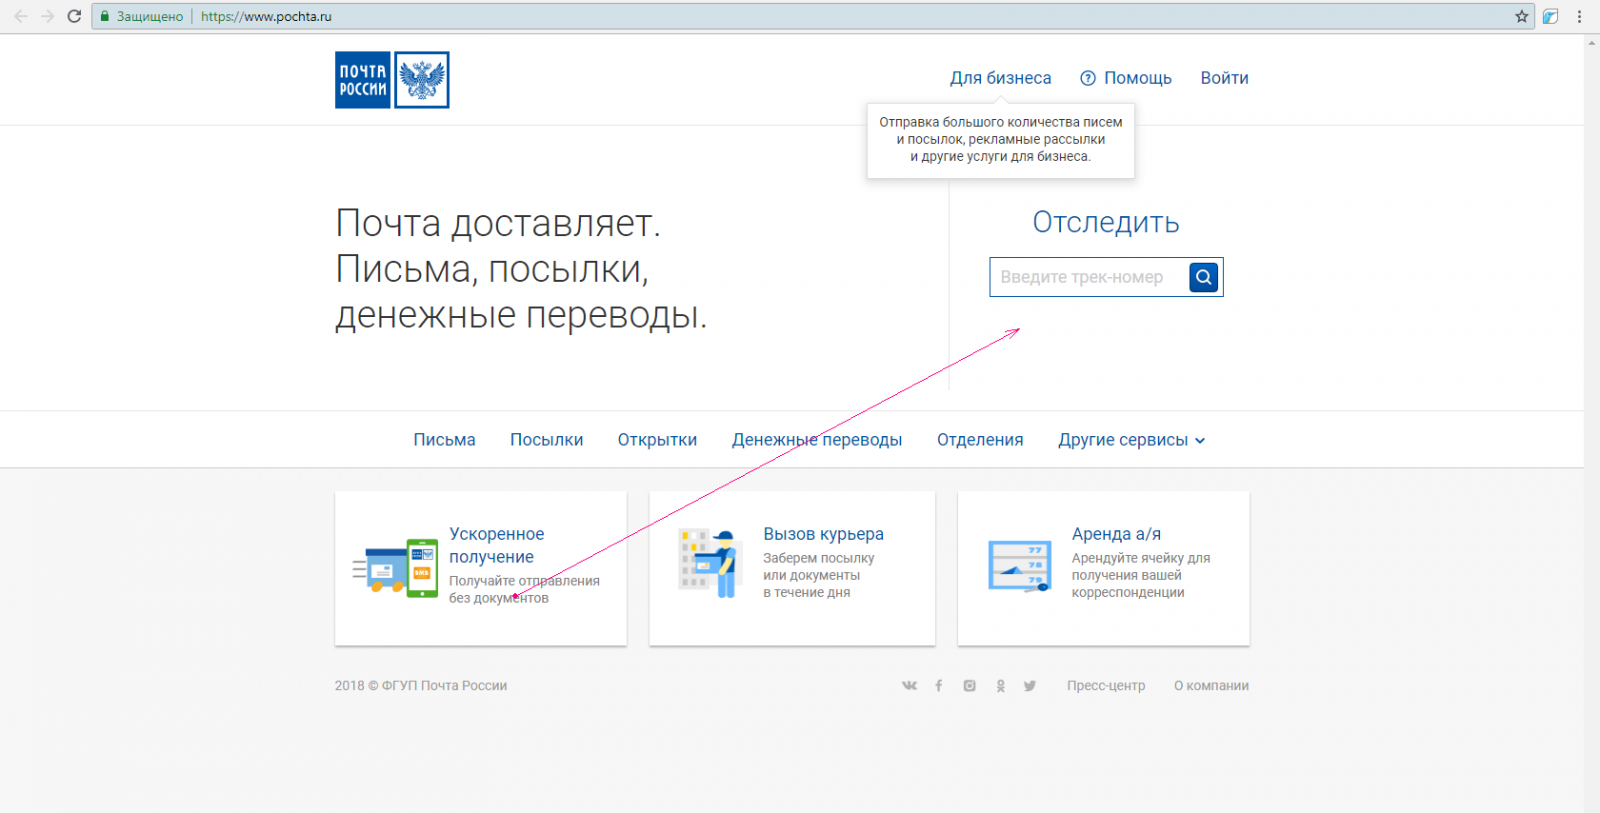
Task: Bookmark page with the star icon
Action: tap(1521, 16)
